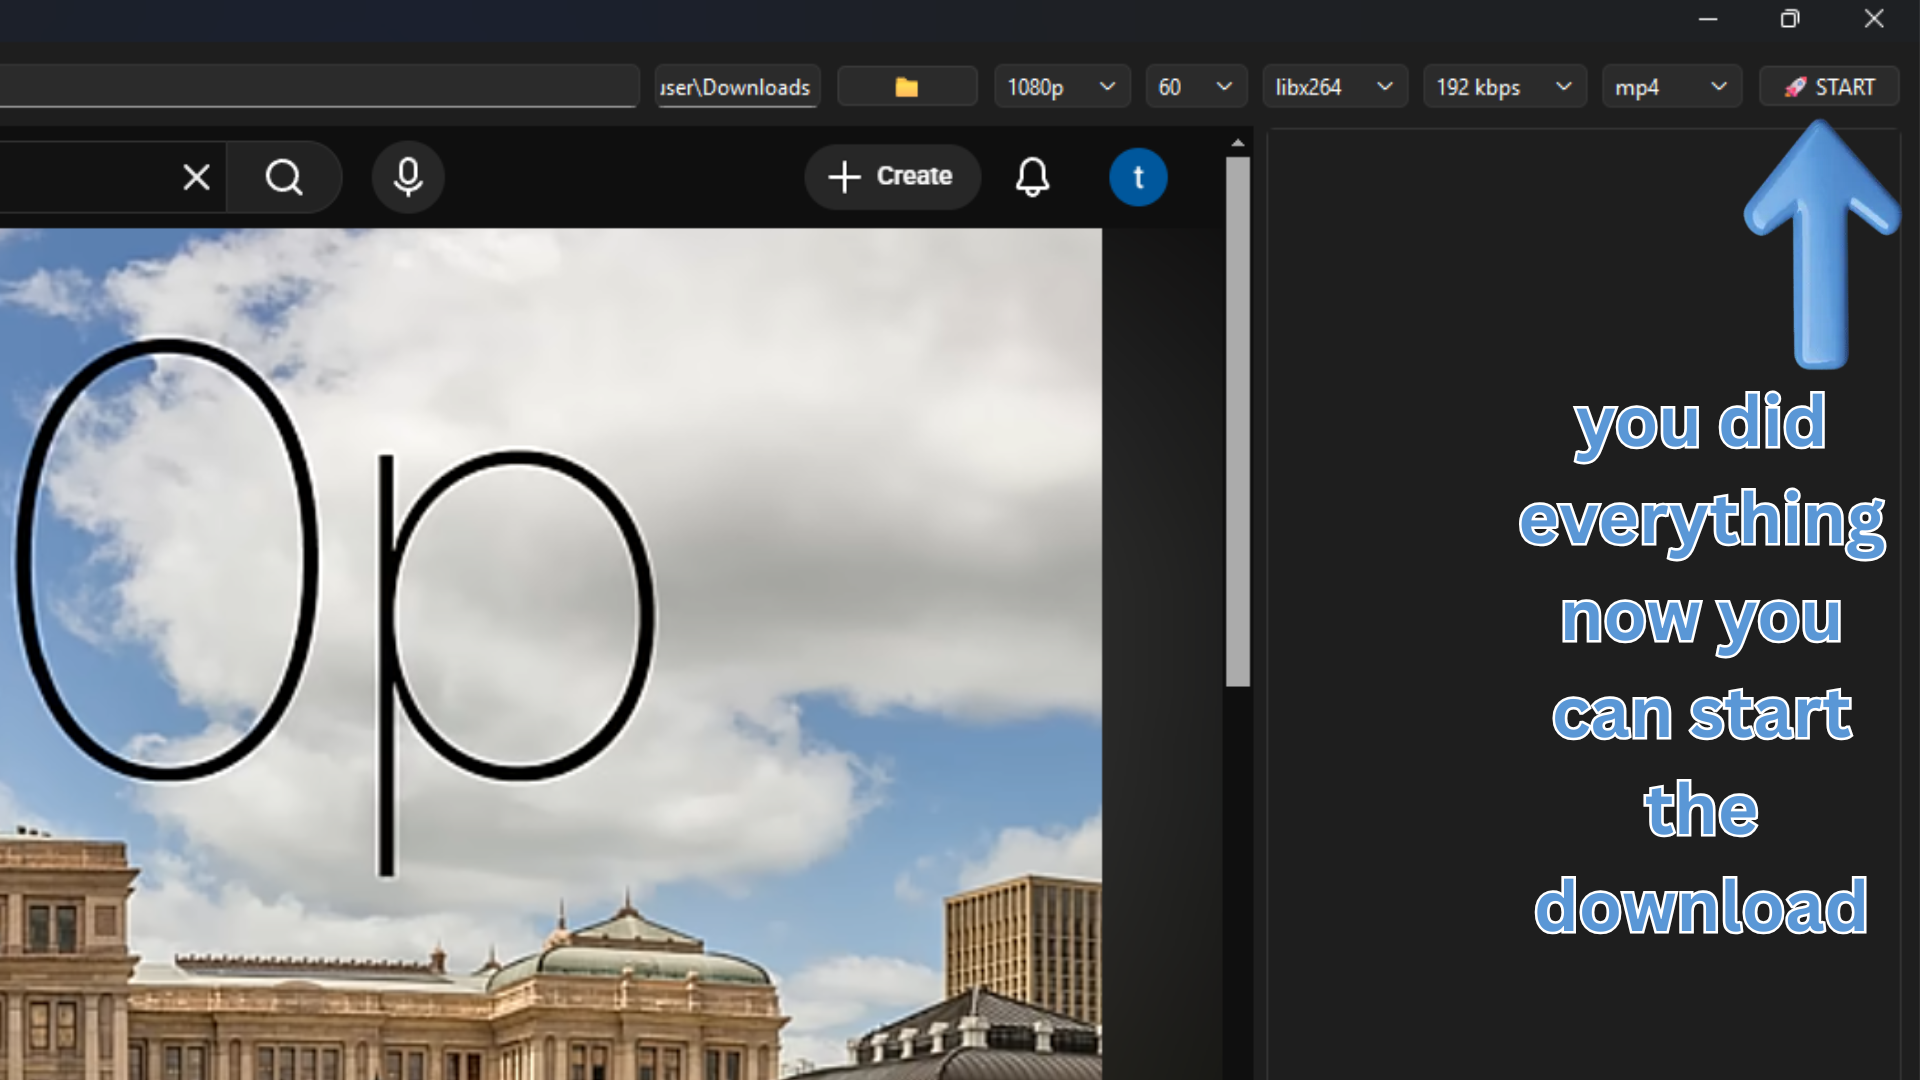Image resolution: width=1920 pixels, height=1080 pixels.
Task: Click the scrollbar up arrow
Action: coord(1238,143)
